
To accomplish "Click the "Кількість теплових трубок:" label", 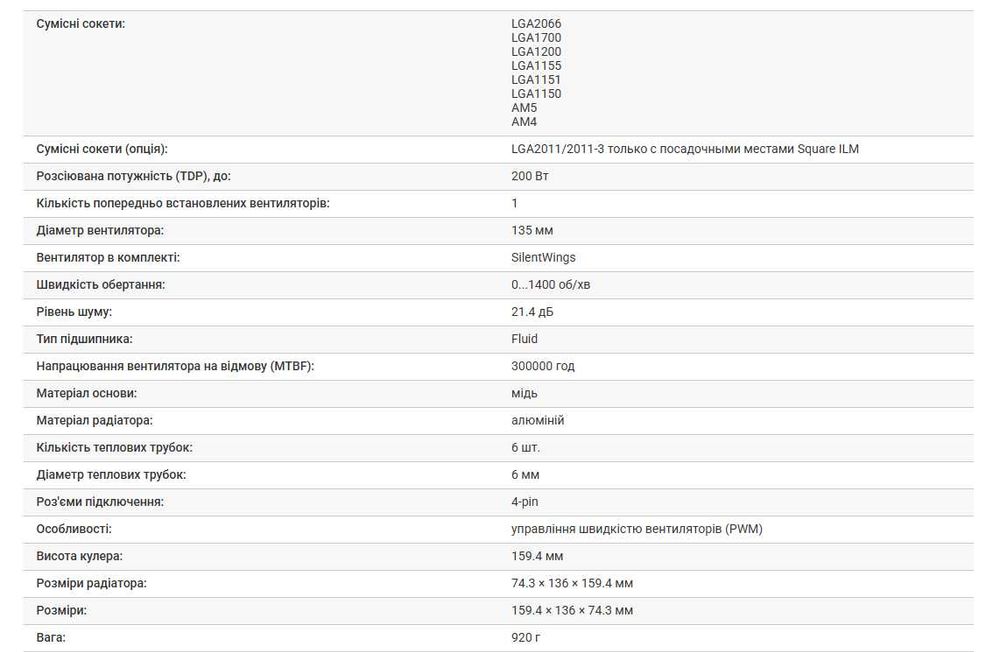I will tap(114, 447).
